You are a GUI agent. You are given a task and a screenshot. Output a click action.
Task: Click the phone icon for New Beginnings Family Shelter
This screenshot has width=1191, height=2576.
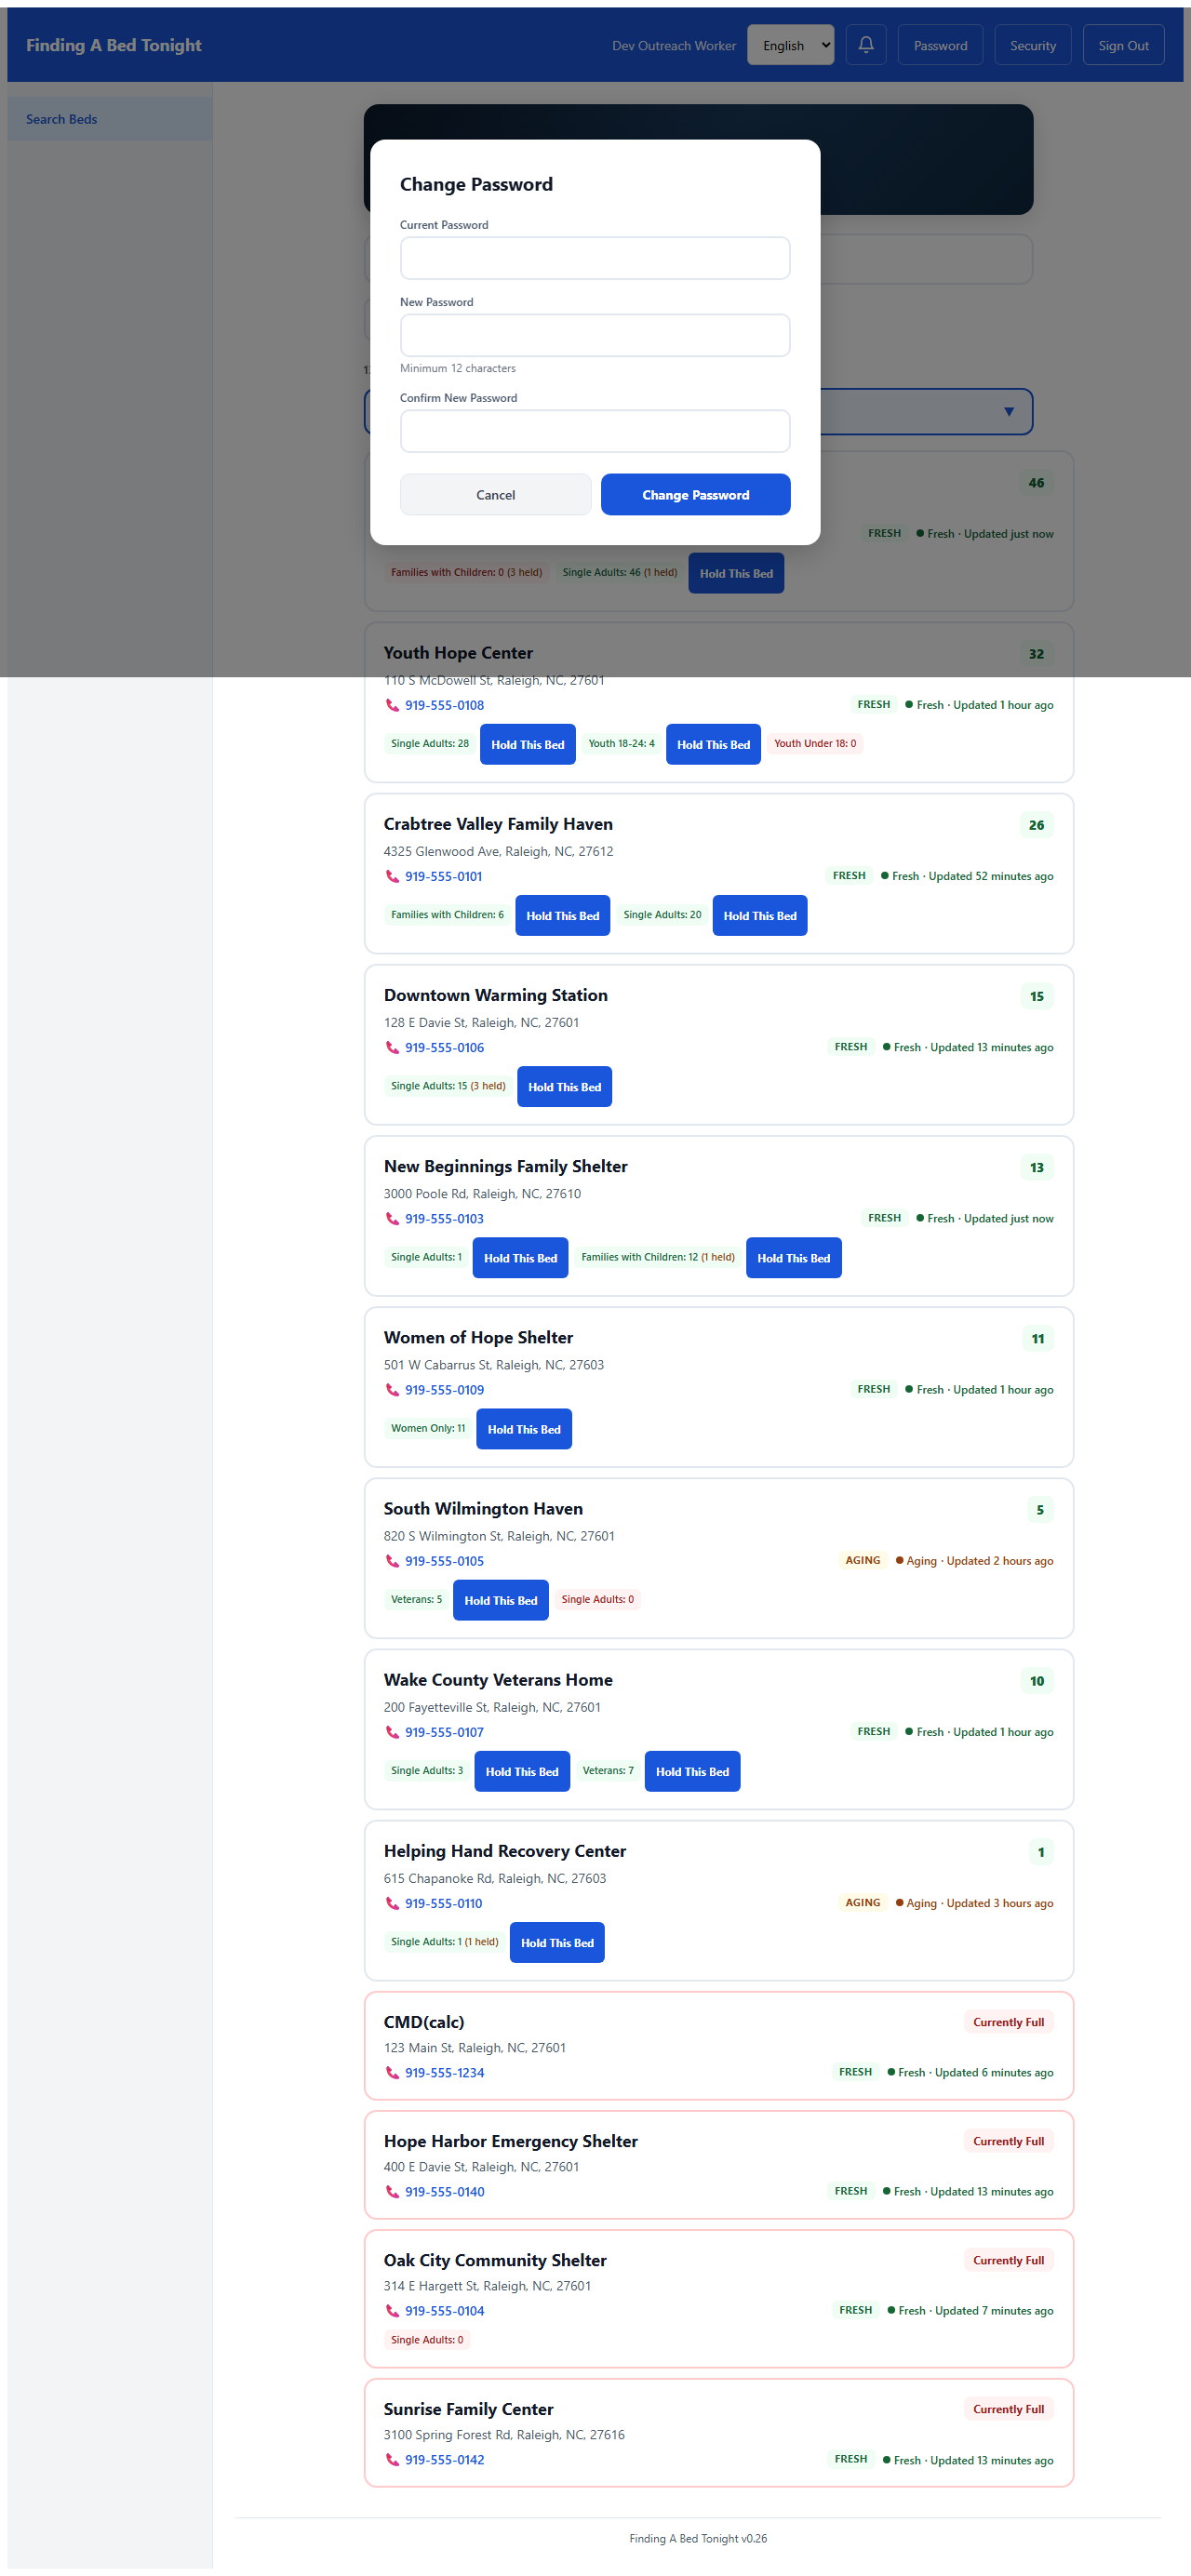click(392, 1219)
